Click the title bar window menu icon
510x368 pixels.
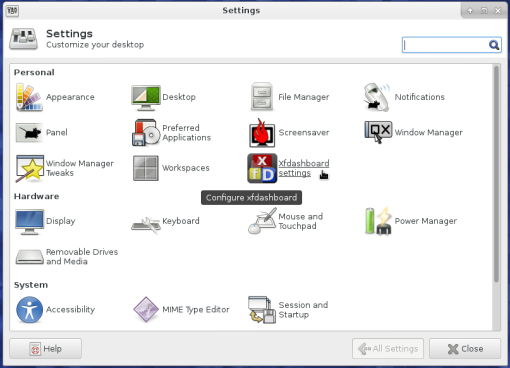point(12,11)
